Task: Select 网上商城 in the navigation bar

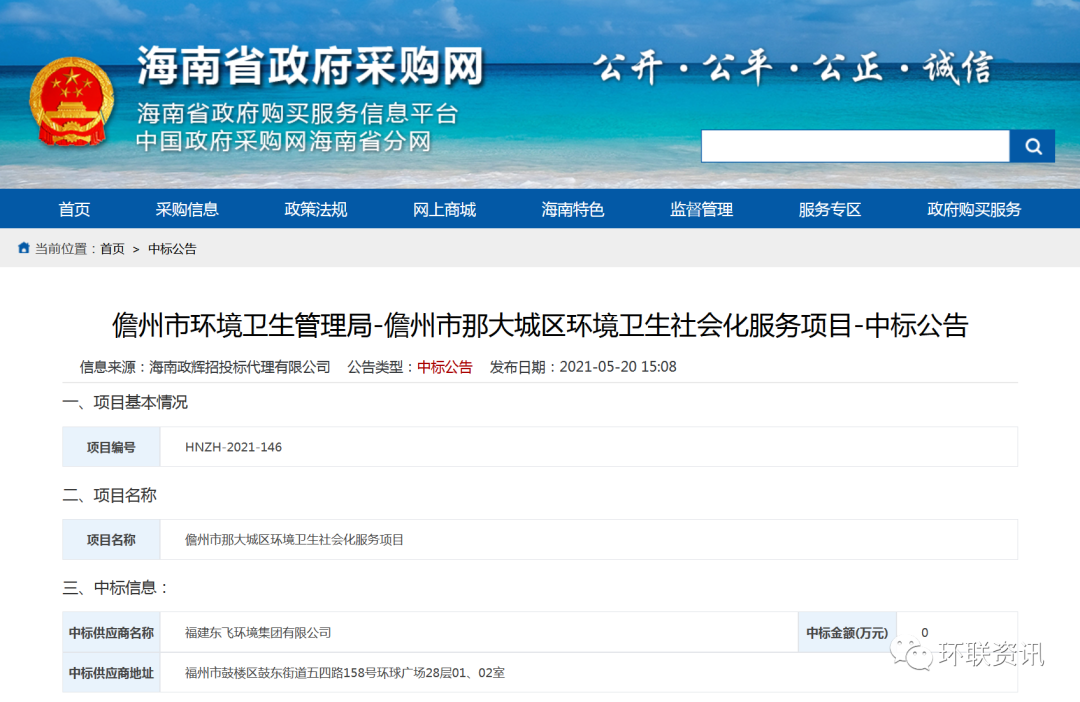Action: coord(444,209)
